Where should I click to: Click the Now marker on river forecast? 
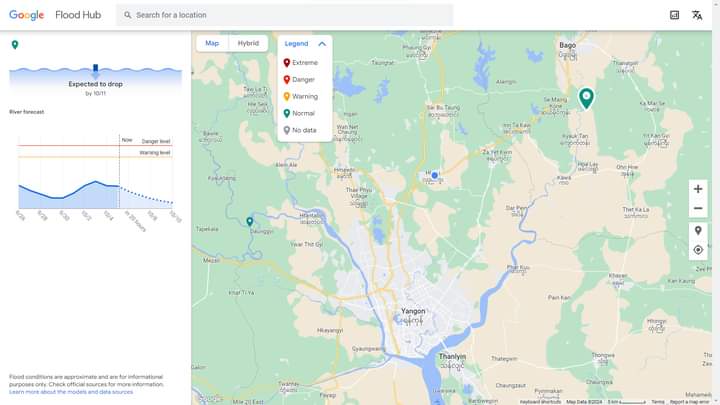127,140
